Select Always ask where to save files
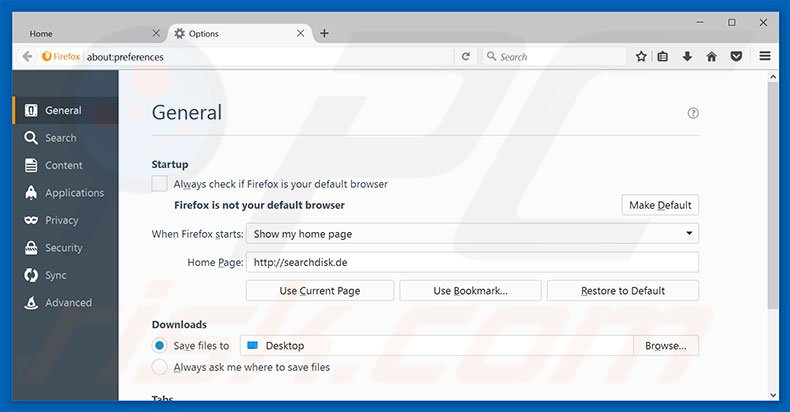The height and width of the screenshot is (412, 790). point(160,367)
